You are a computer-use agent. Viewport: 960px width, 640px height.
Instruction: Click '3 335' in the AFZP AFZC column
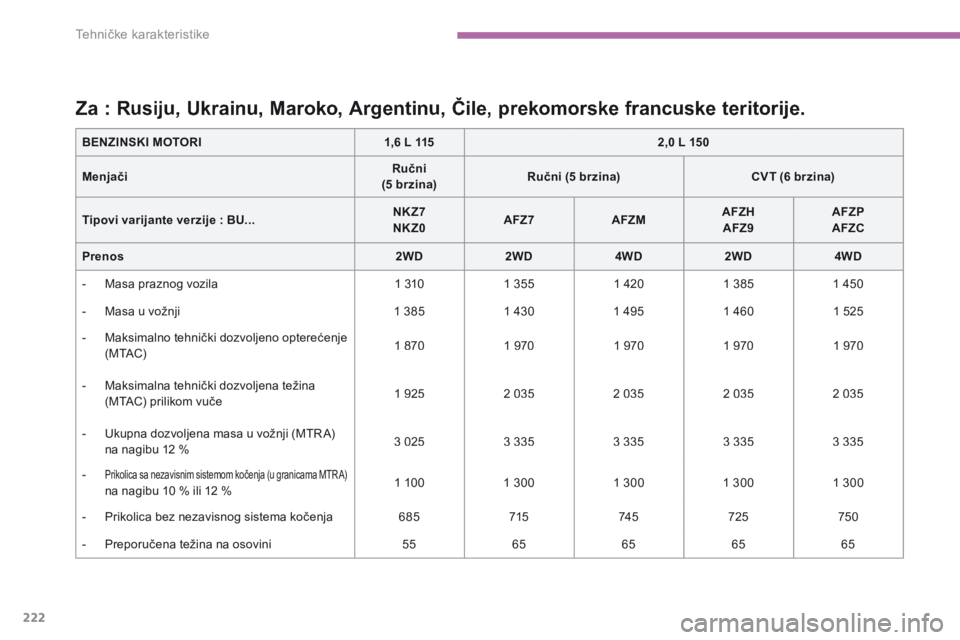click(x=848, y=442)
